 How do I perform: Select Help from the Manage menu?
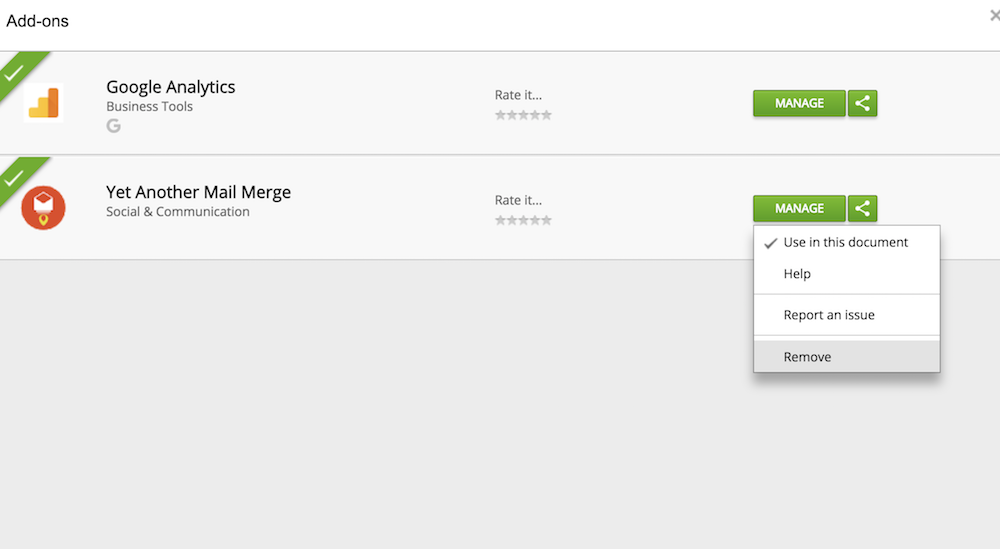click(797, 274)
